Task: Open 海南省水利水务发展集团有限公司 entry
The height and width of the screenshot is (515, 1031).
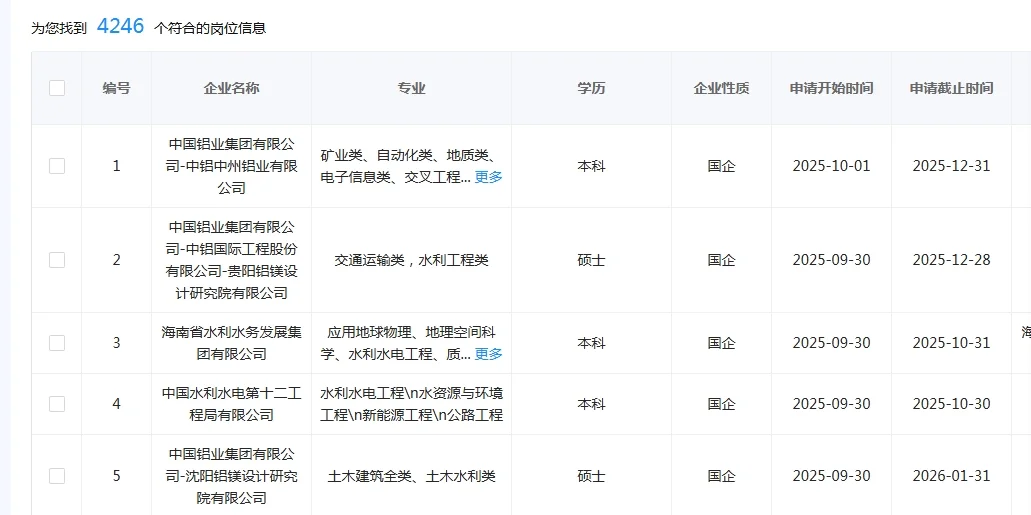Action: pos(231,343)
